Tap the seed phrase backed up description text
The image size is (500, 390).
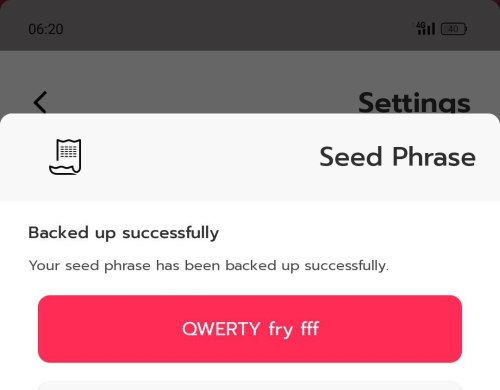(209, 266)
